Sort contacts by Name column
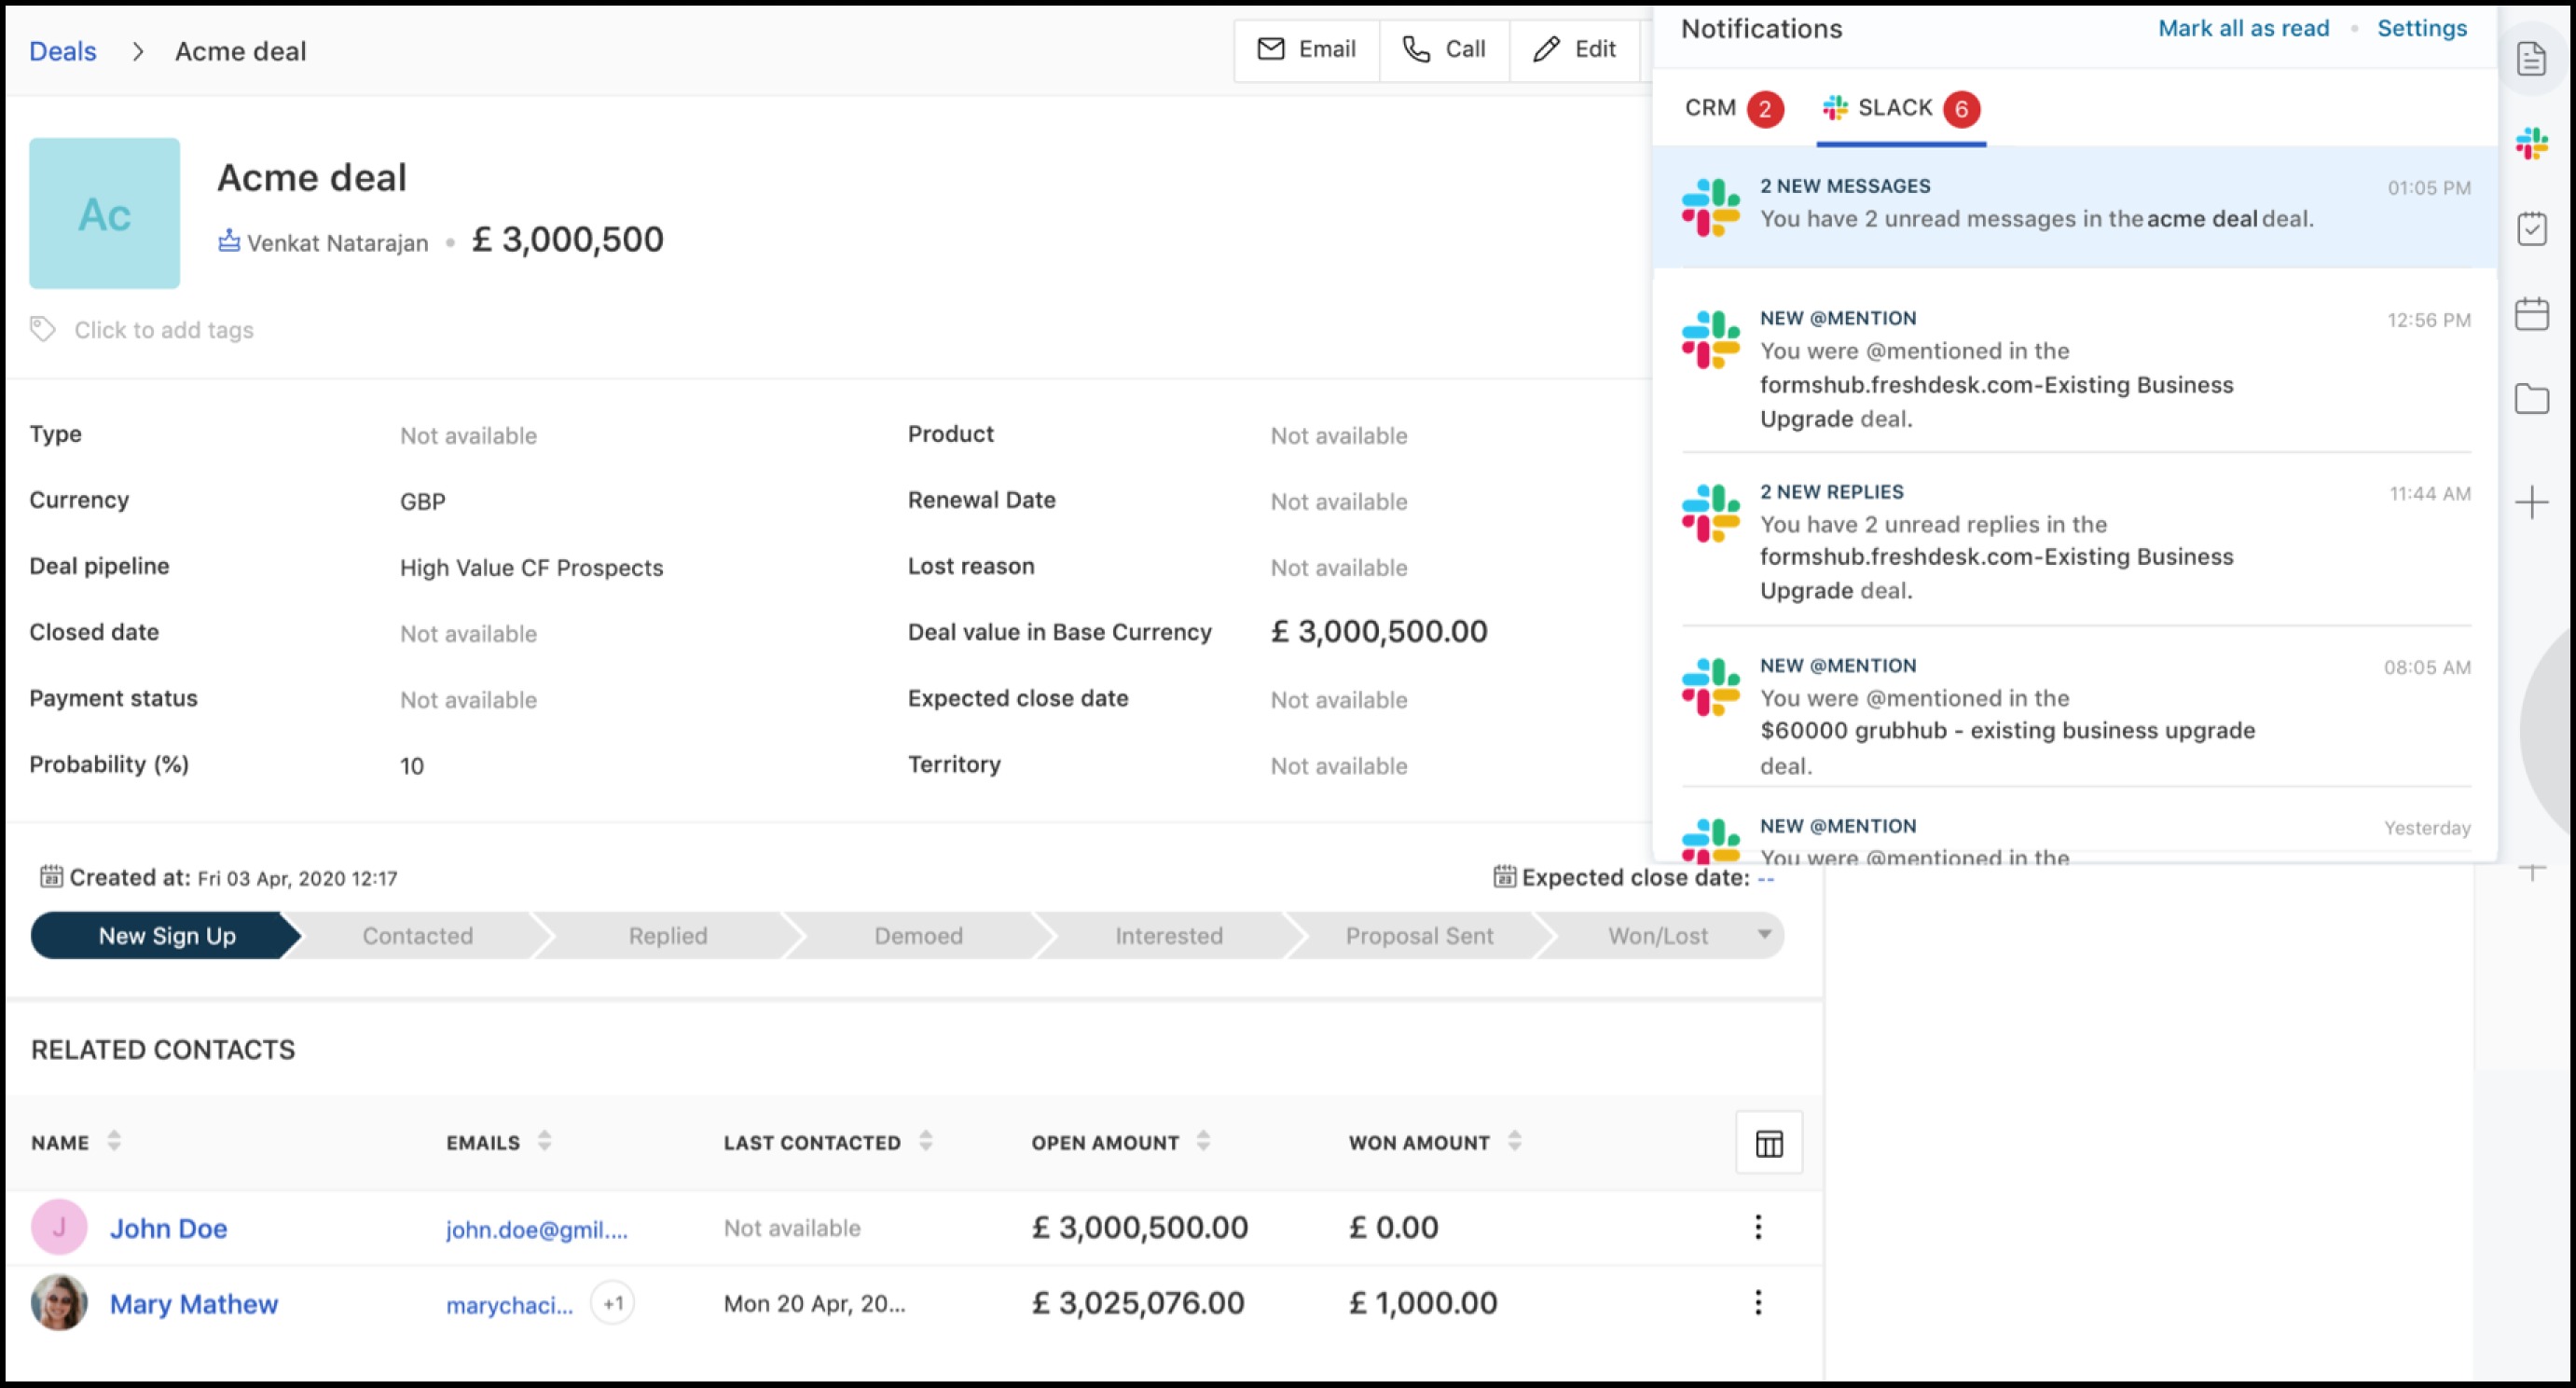 pyautogui.click(x=114, y=1141)
